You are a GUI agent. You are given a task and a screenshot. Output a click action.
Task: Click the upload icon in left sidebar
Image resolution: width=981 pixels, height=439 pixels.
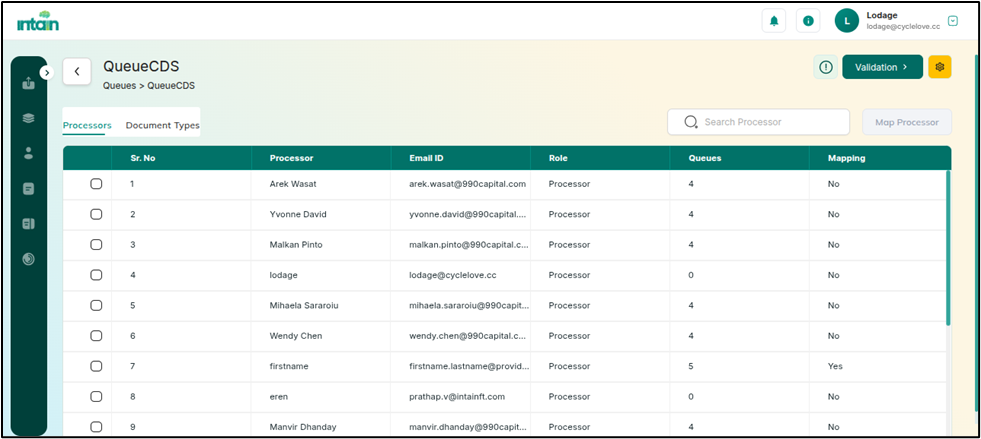coord(28,83)
